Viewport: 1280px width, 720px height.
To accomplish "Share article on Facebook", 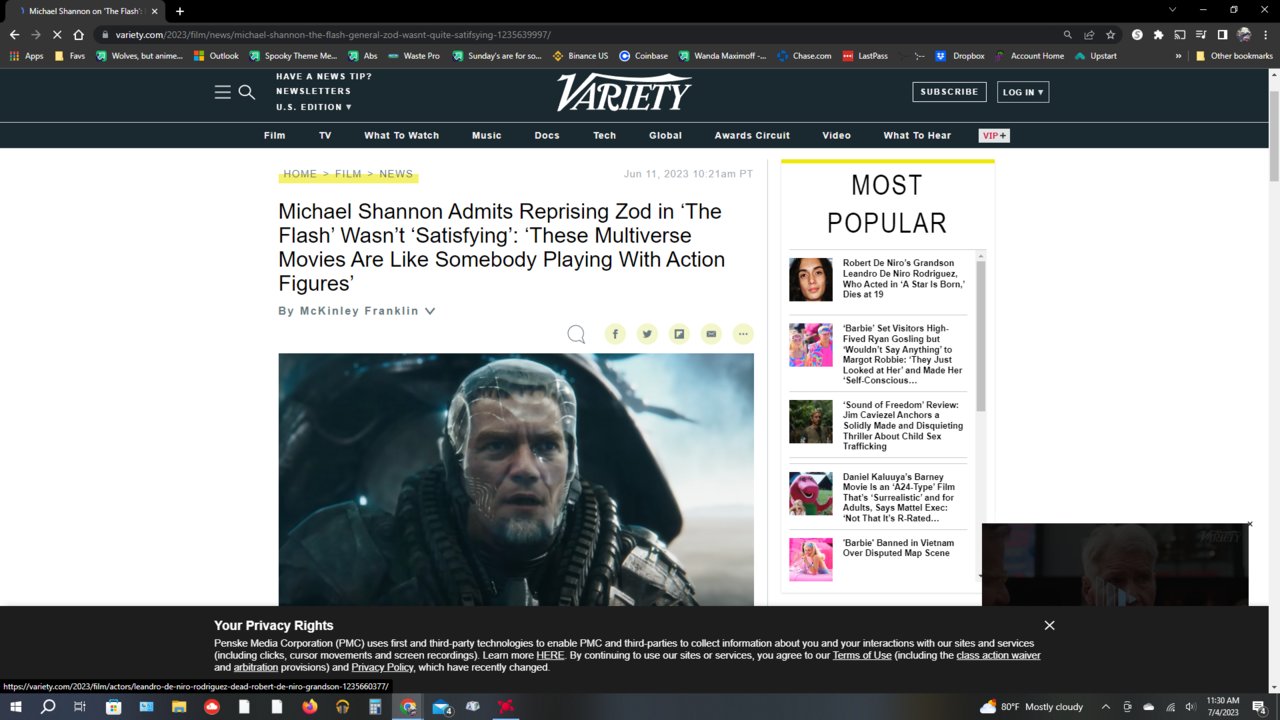I will (x=615, y=334).
